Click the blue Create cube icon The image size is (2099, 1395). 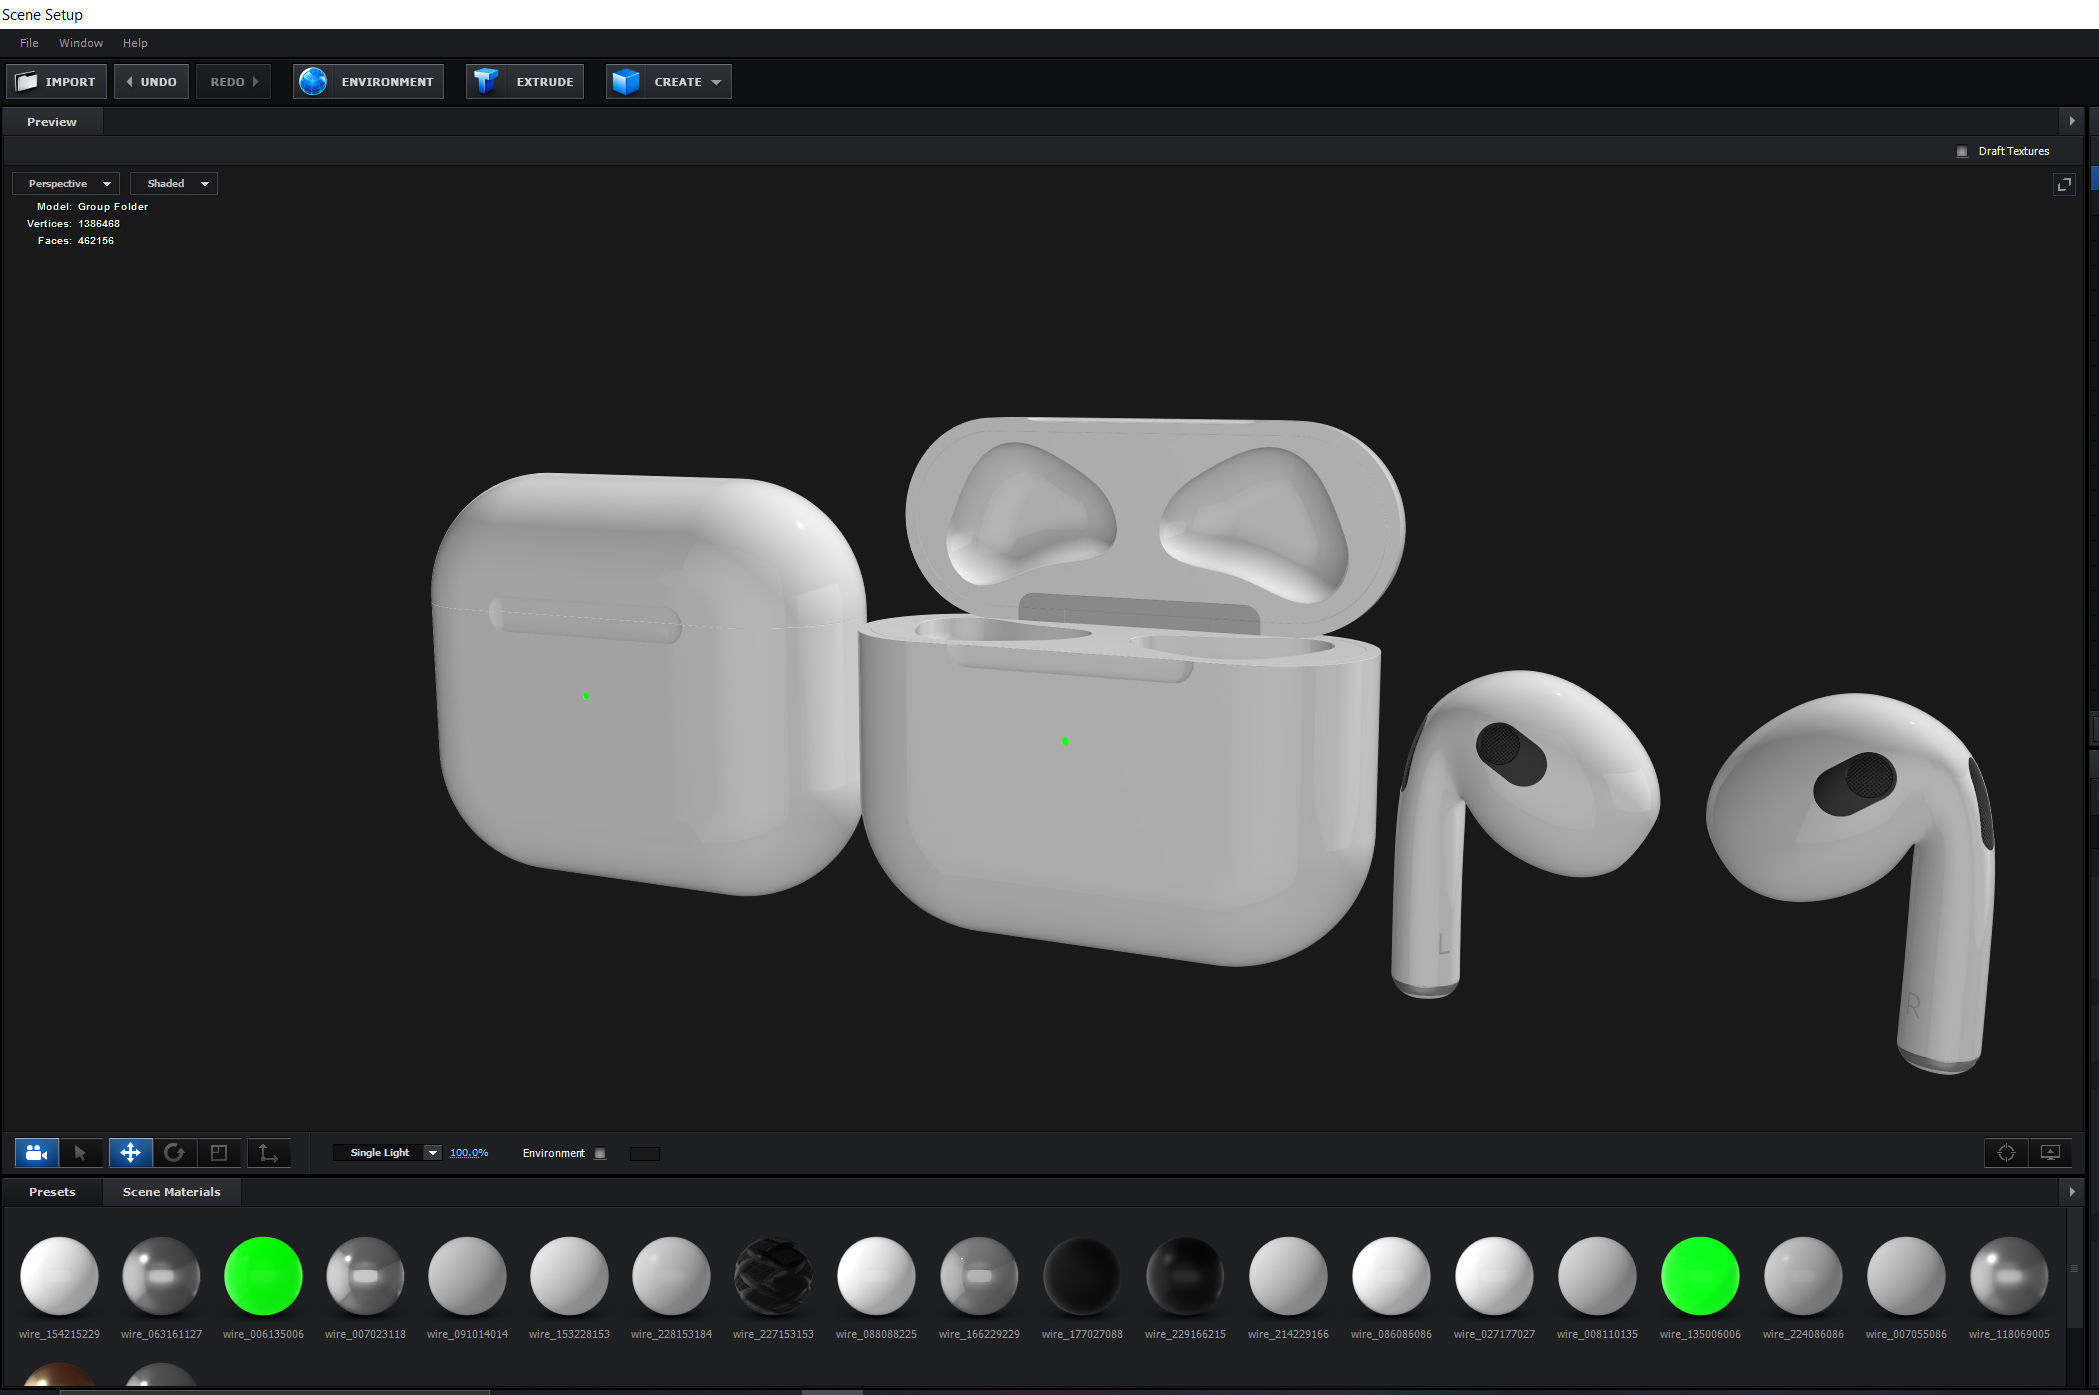626,82
